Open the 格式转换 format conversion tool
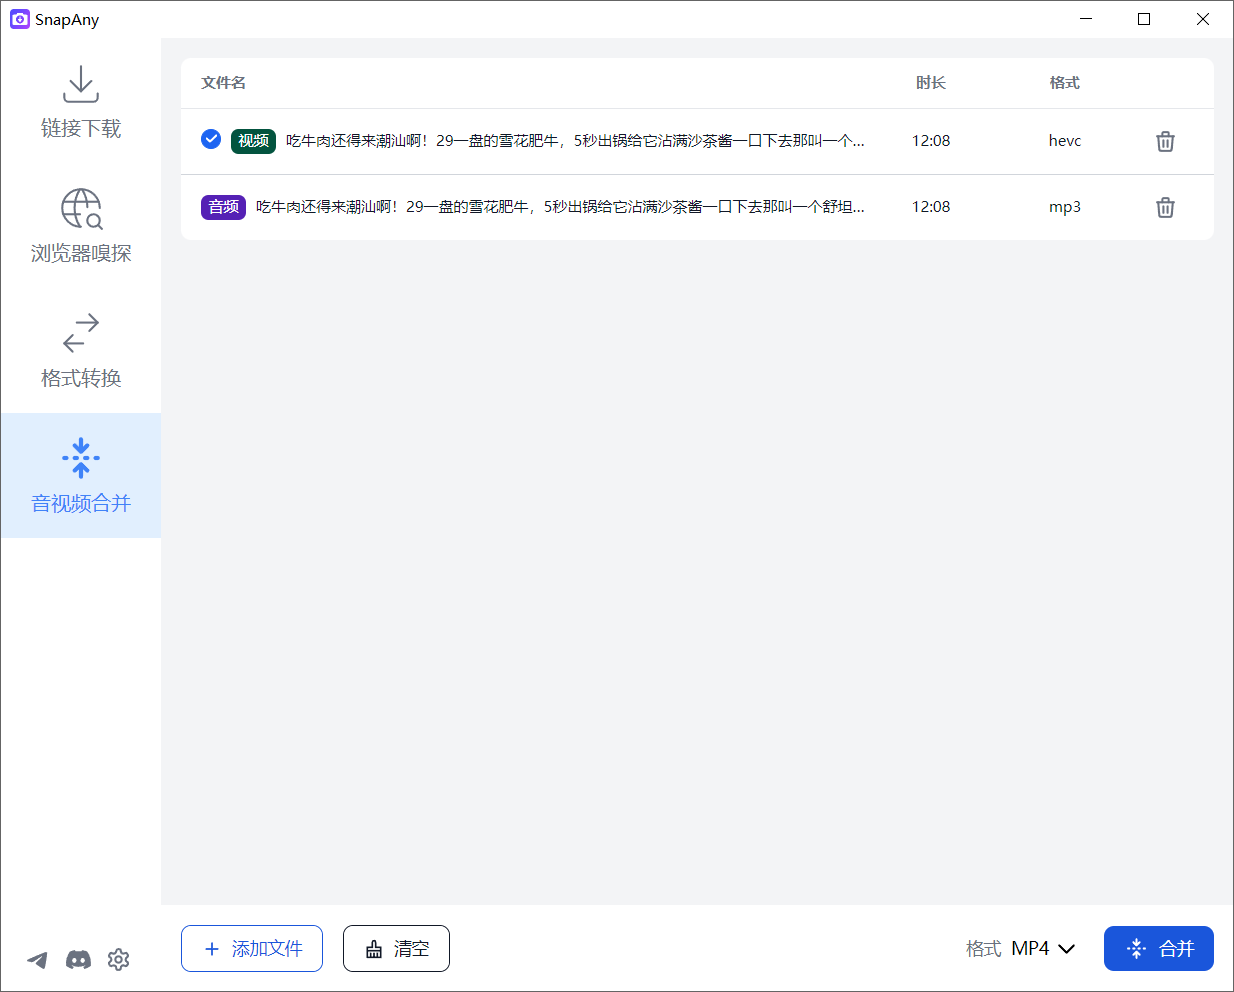1234x992 pixels. pyautogui.click(x=80, y=351)
